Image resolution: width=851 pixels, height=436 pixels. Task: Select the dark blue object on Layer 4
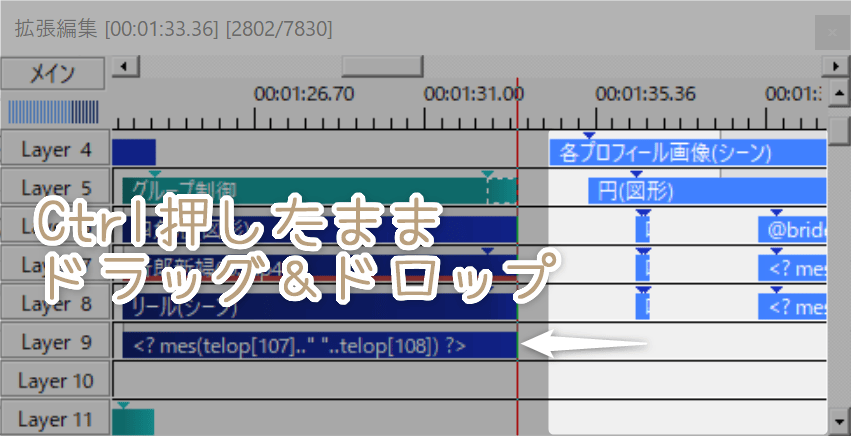134,152
